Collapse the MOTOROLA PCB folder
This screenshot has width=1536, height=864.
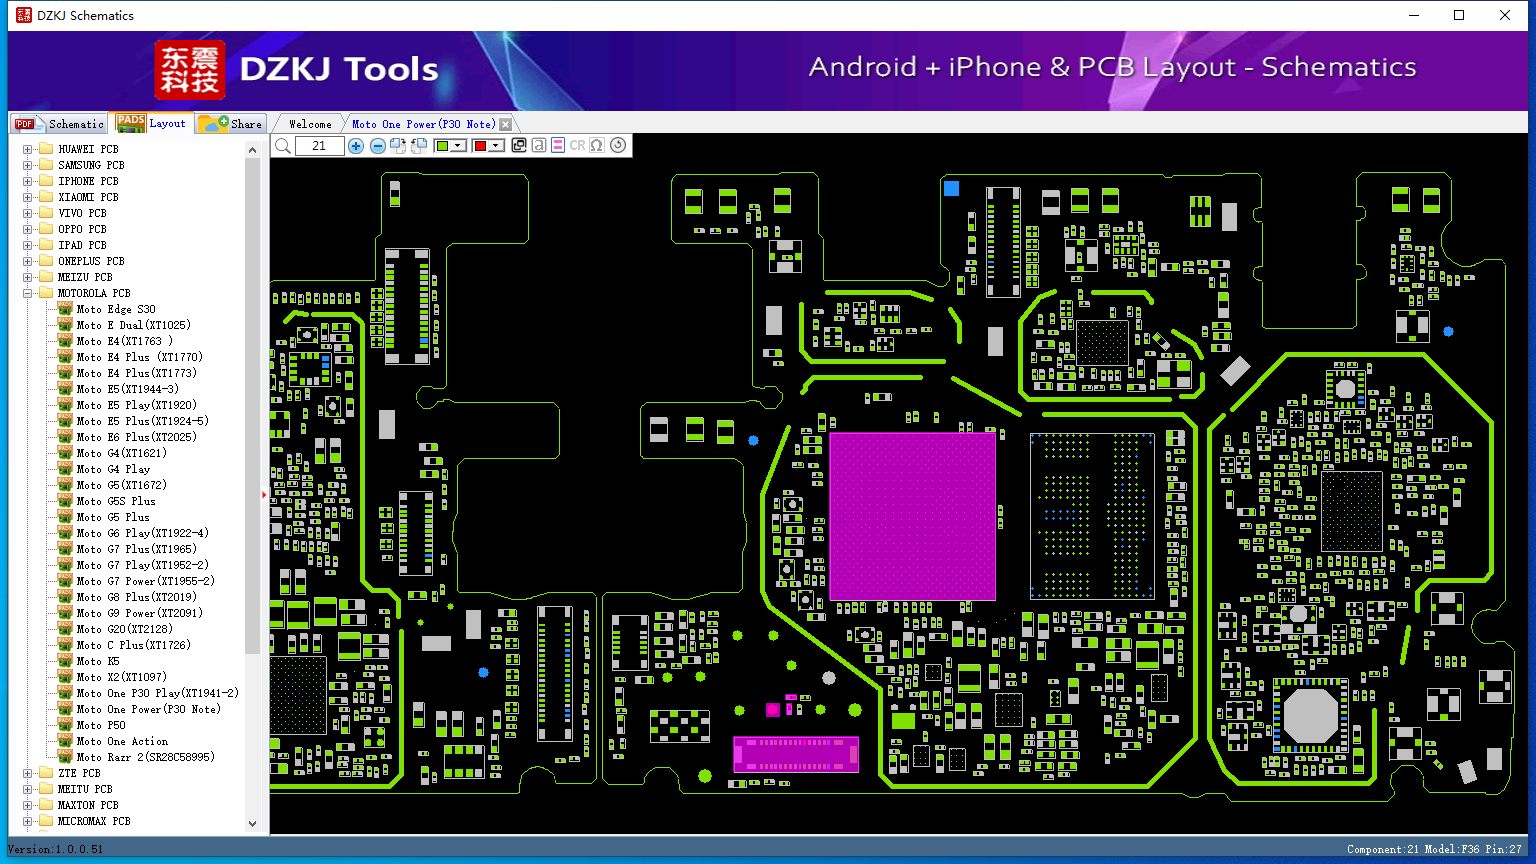click(28, 293)
